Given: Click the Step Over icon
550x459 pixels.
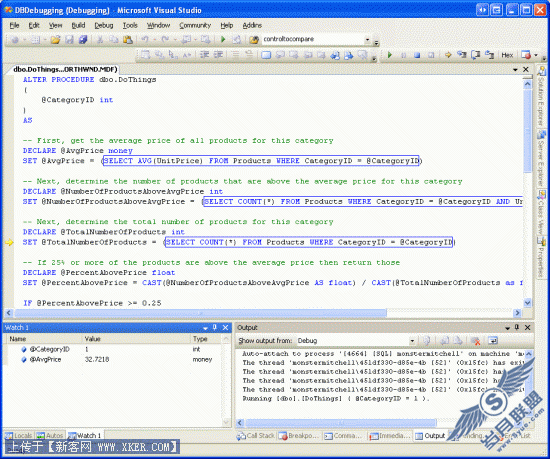Looking at the screenshot, I should (476, 55).
